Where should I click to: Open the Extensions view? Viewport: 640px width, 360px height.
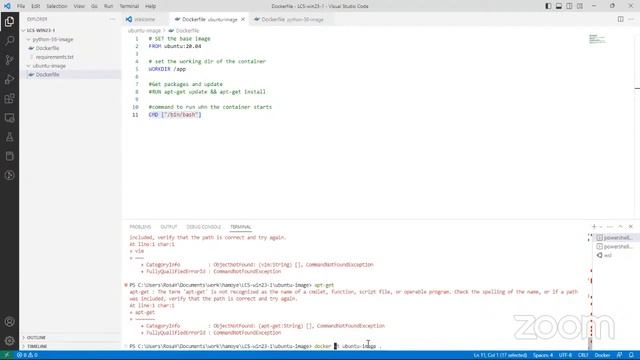(x=9, y=98)
